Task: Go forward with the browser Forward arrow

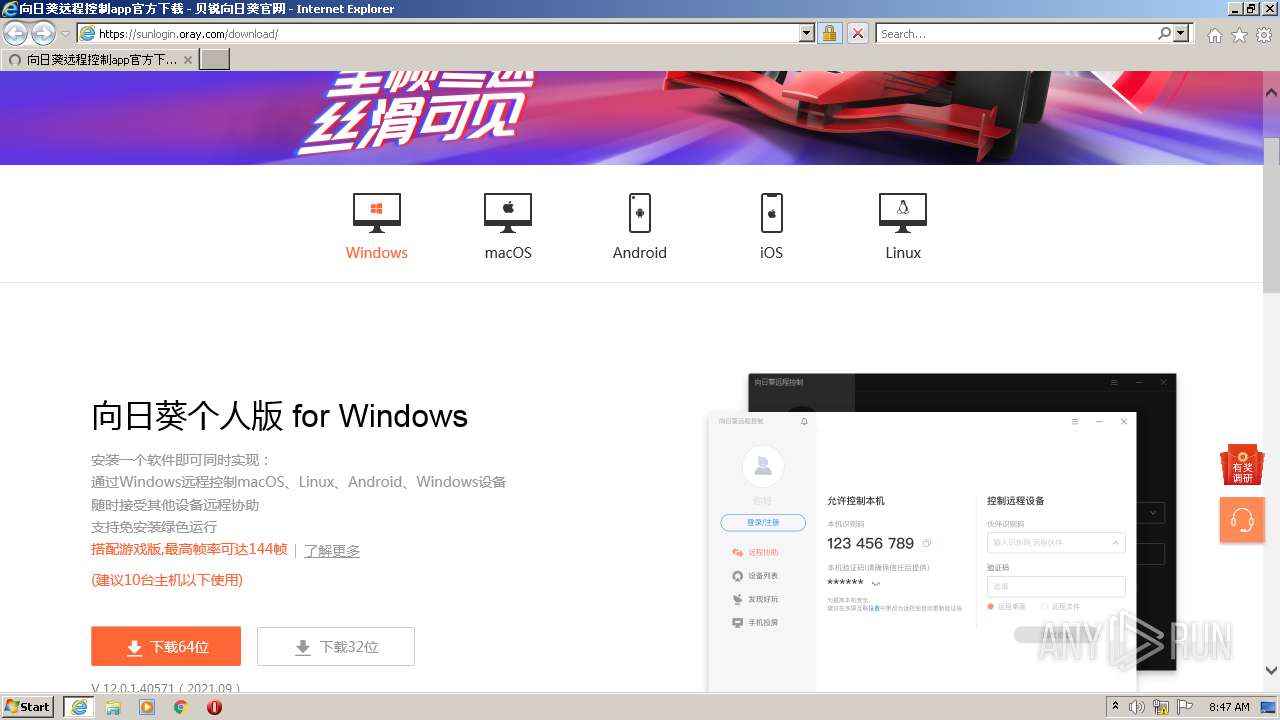Action: (43, 33)
